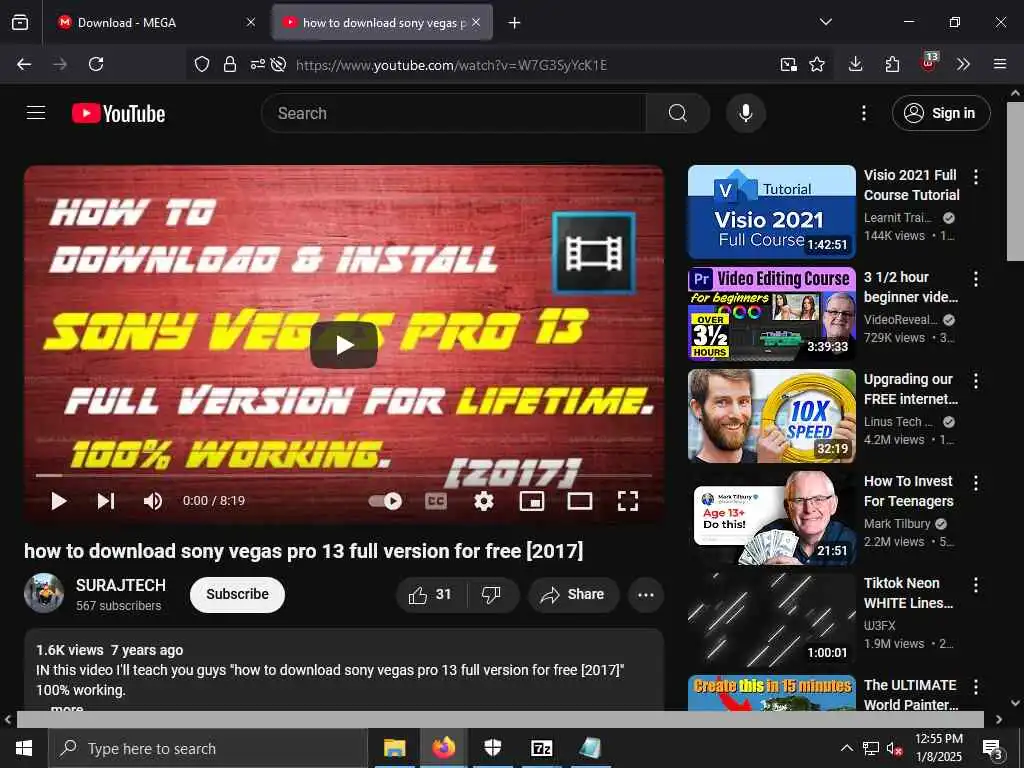This screenshot has width=1024, height=768.
Task: Skip to the next video
Action: 106,501
